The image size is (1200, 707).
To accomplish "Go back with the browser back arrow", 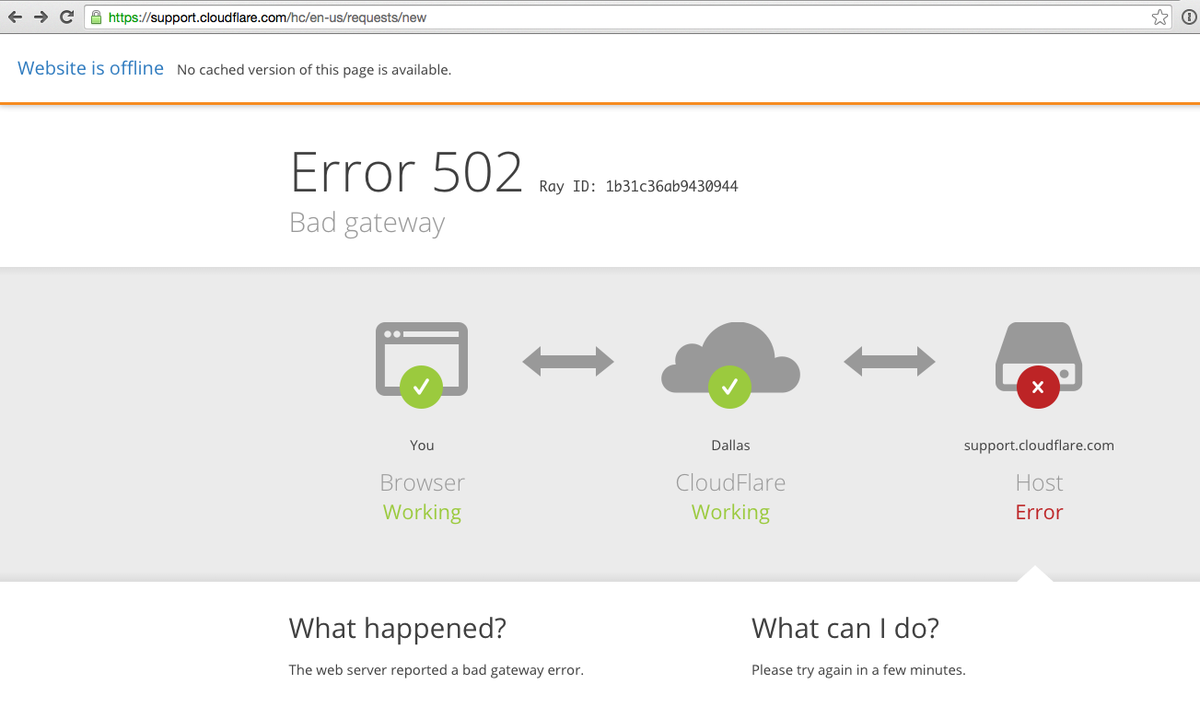I will (15, 17).
